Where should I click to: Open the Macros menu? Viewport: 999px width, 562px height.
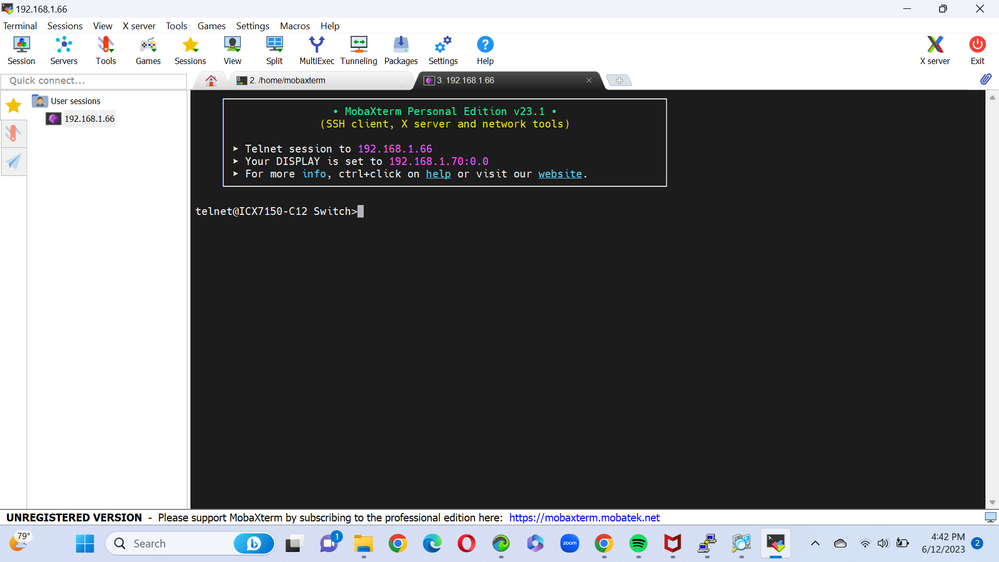pos(294,26)
